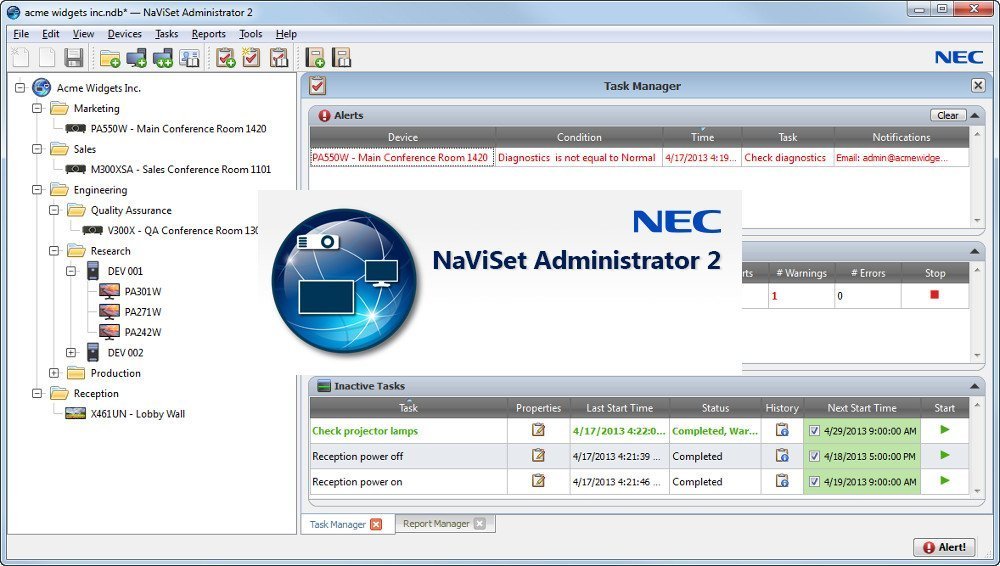
Task: Collapse the Quality Assurance folder
Action: click(54, 210)
